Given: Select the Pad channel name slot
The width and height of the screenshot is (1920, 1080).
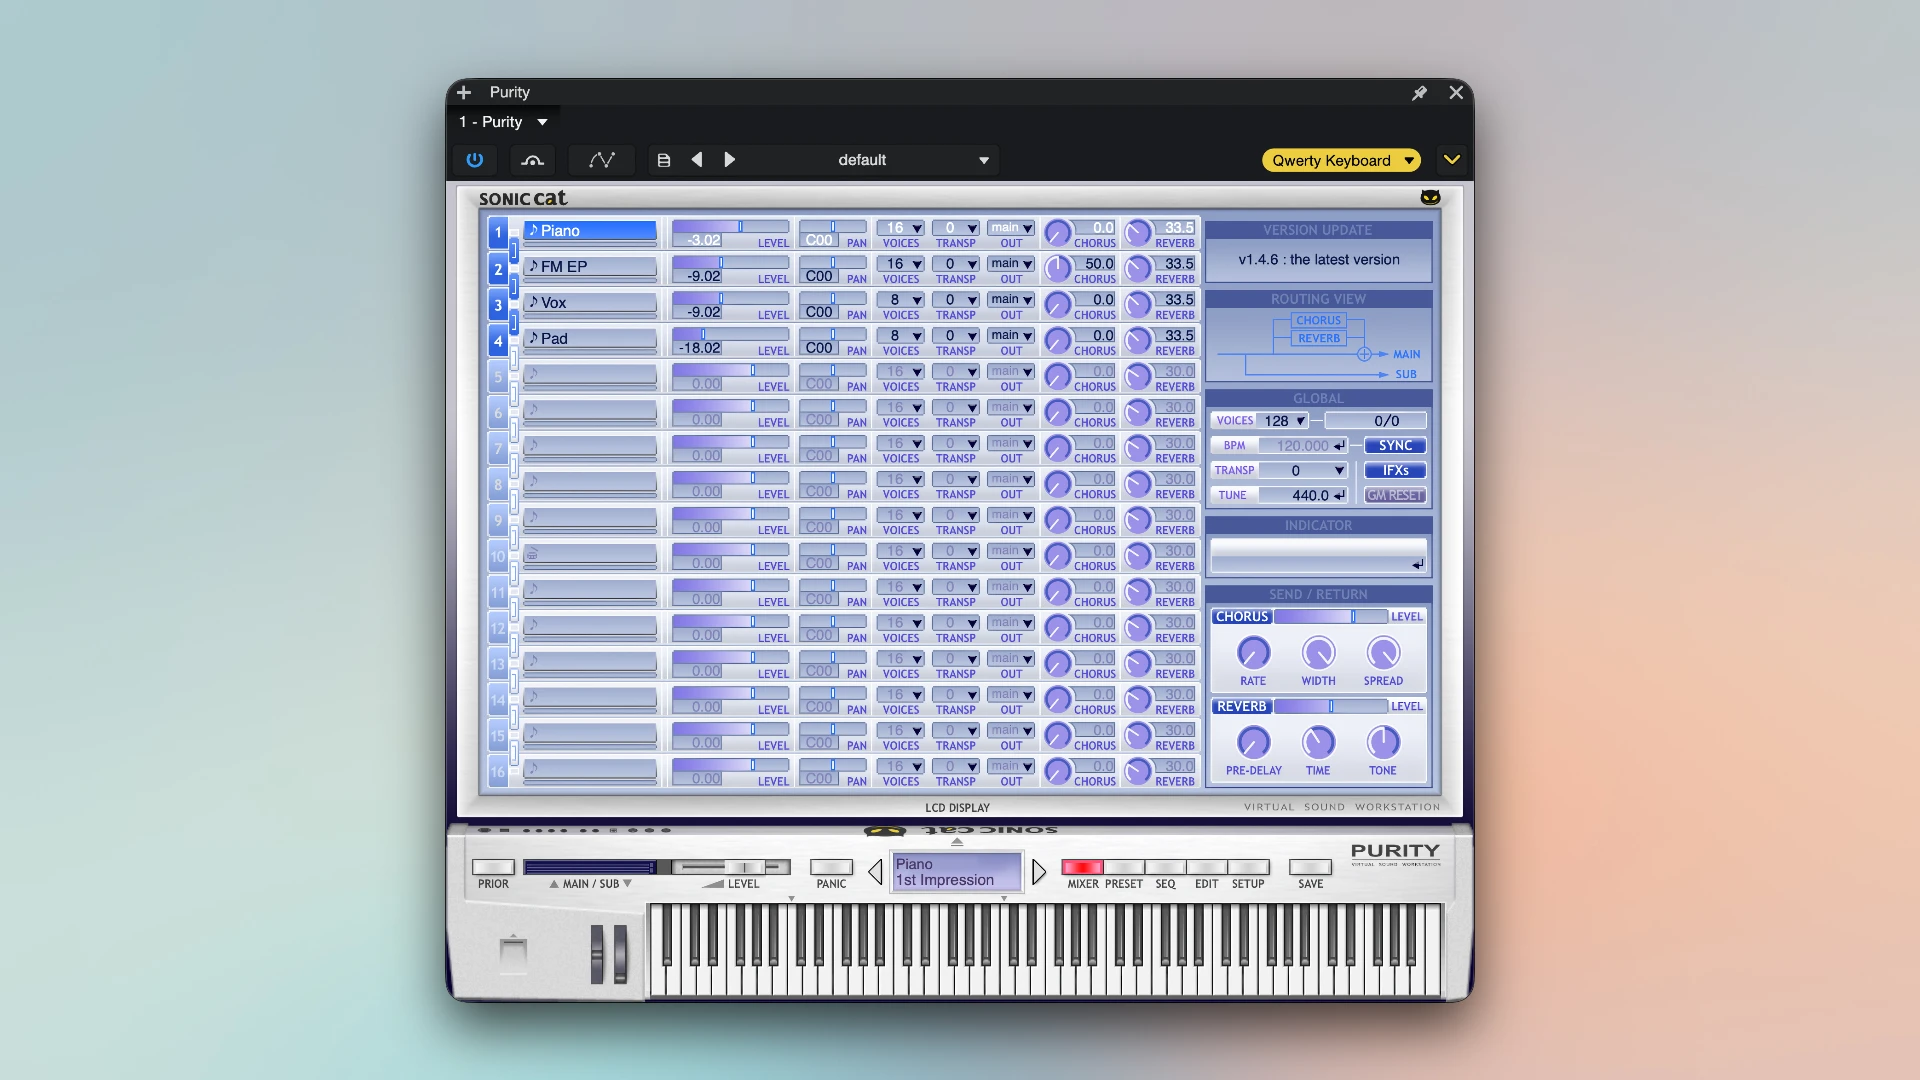Looking at the screenshot, I should [590, 339].
